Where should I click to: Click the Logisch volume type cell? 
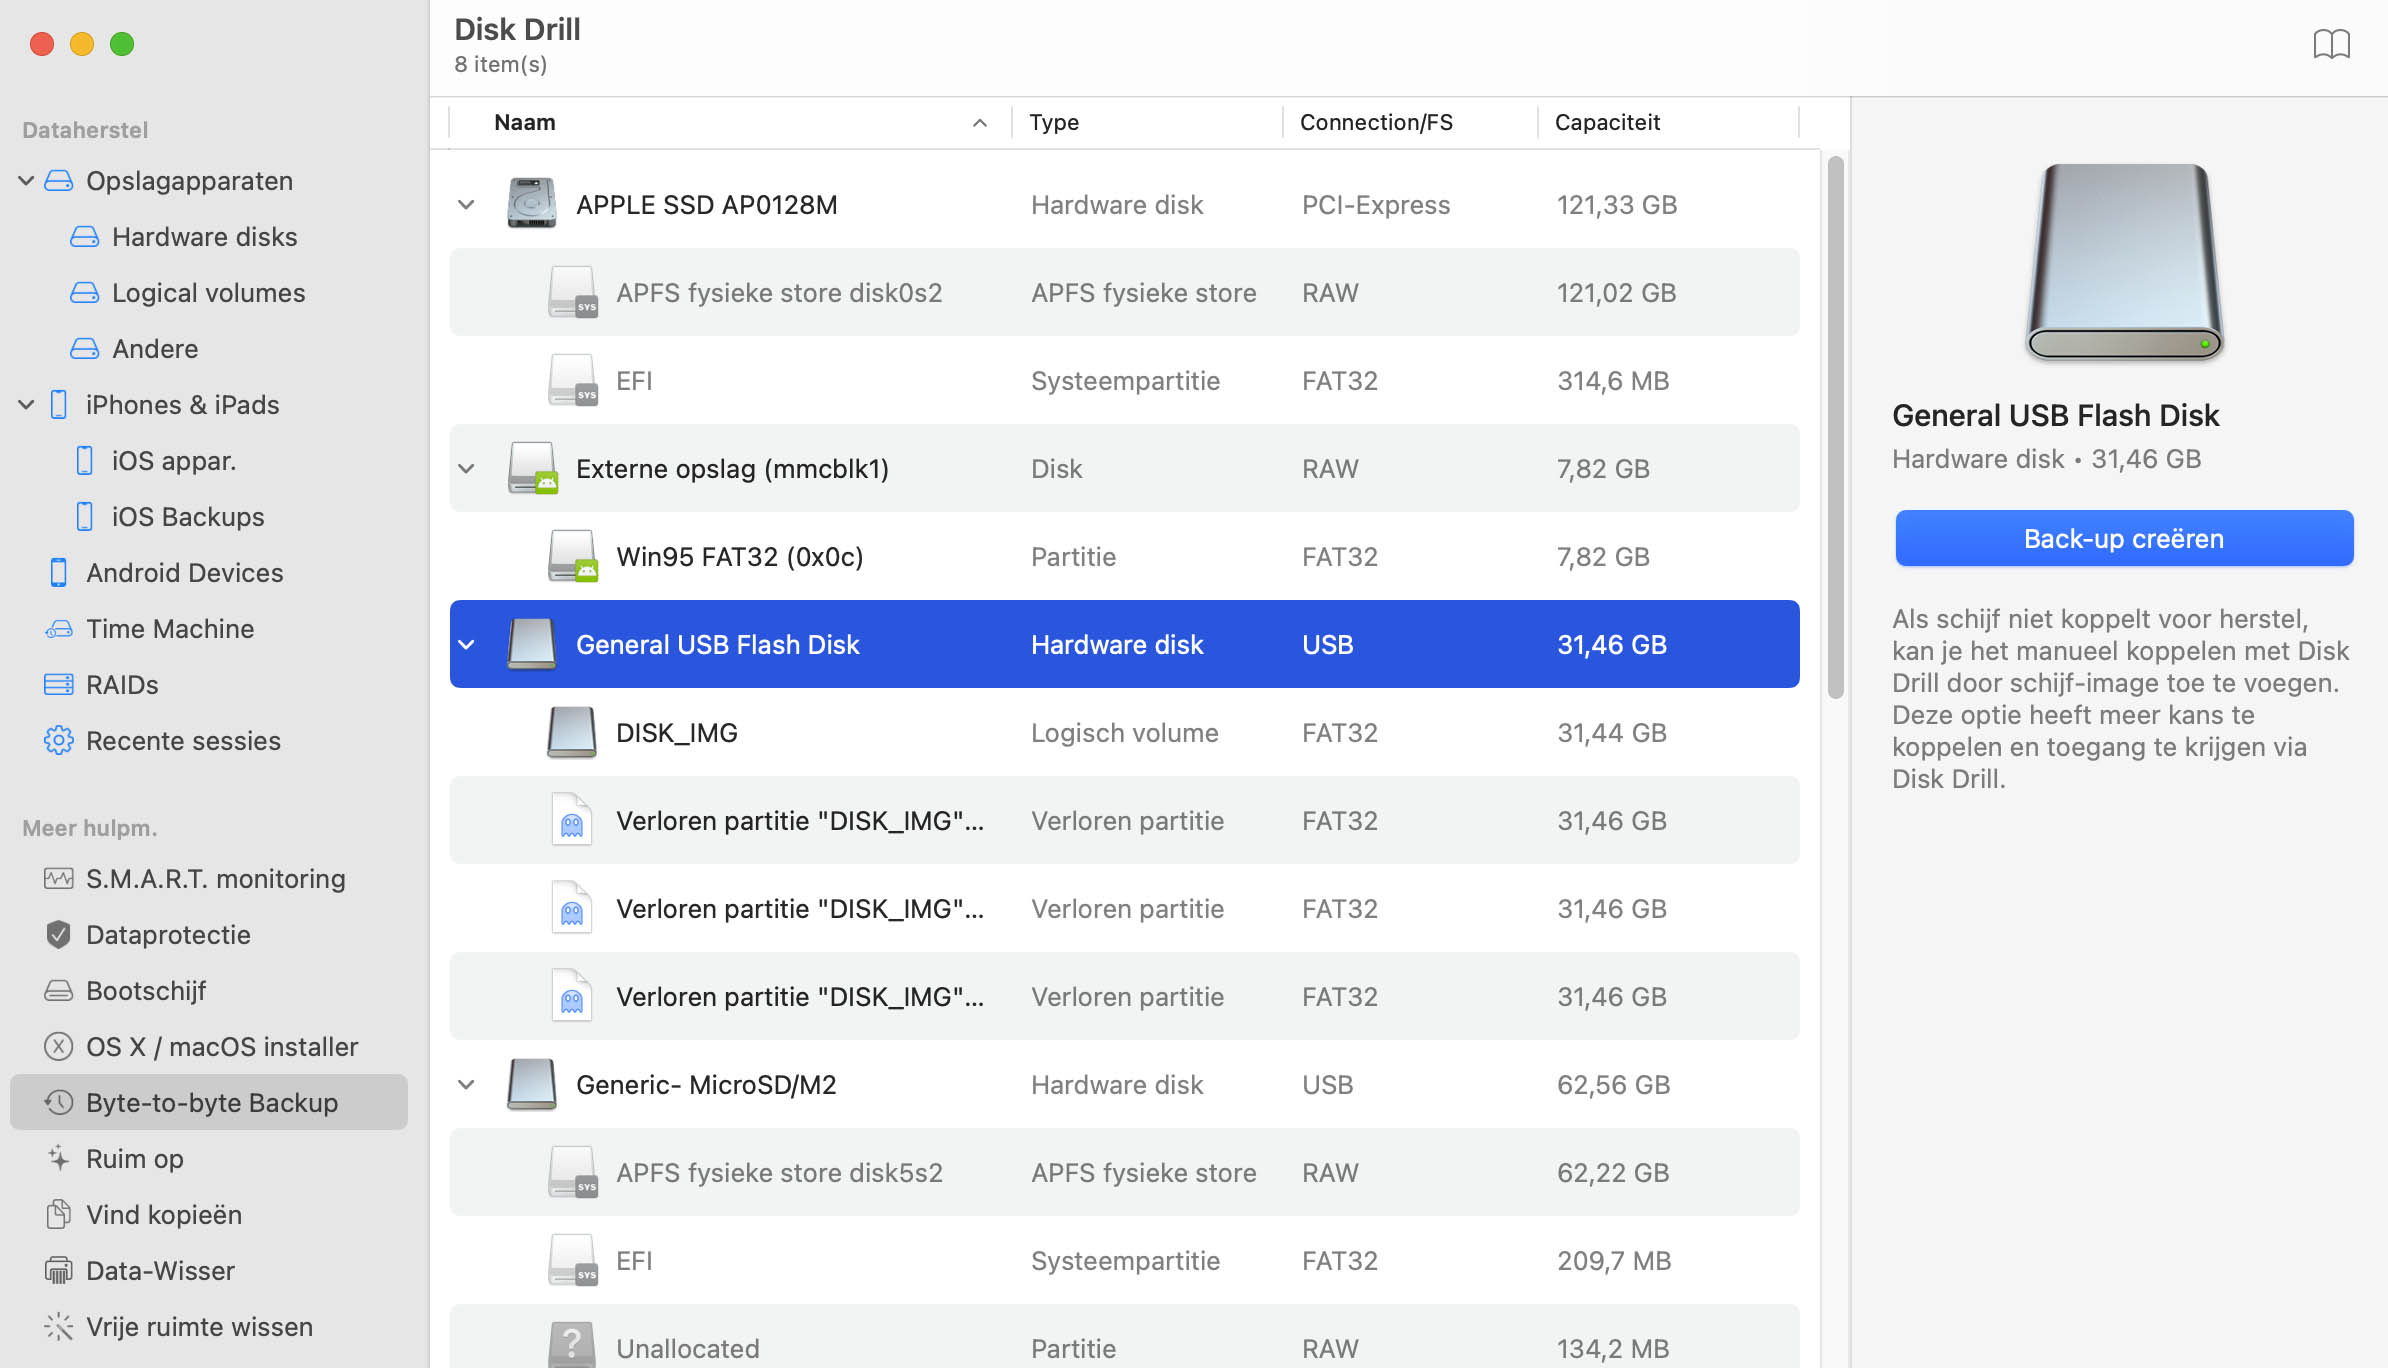1125,733
